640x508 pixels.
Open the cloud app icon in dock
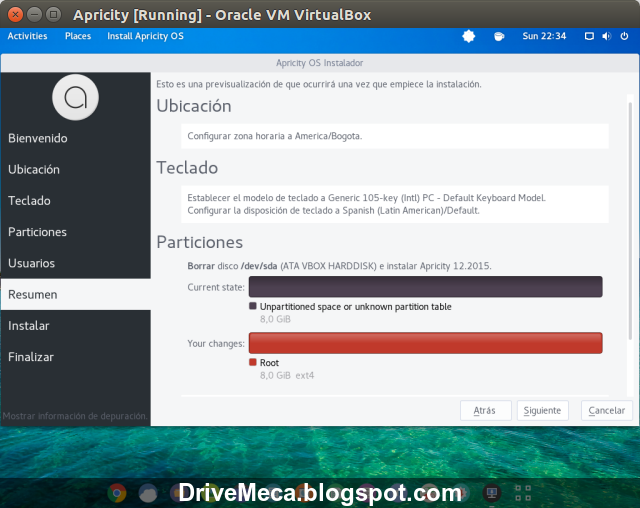(x=148, y=493)
